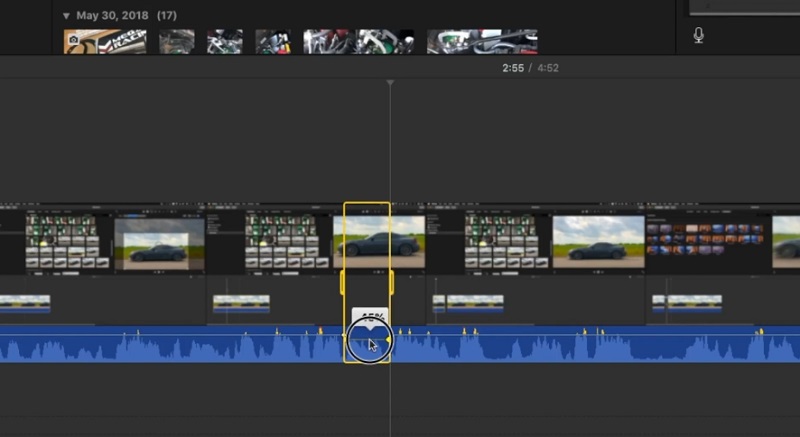Image resolution: width=800 pixels, height=437 pixels.
Task: Click the volume percentage tooltip above the cursor
Action: [x=370, y=315]
